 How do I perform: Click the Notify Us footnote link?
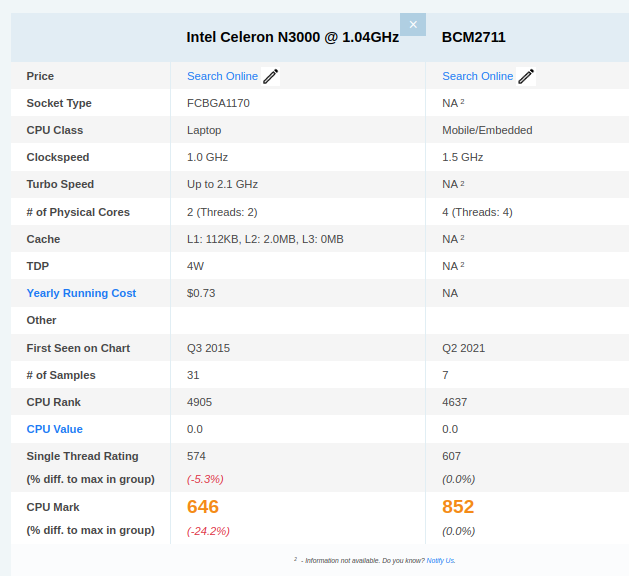pyautogui.click(x=440, y=560)
